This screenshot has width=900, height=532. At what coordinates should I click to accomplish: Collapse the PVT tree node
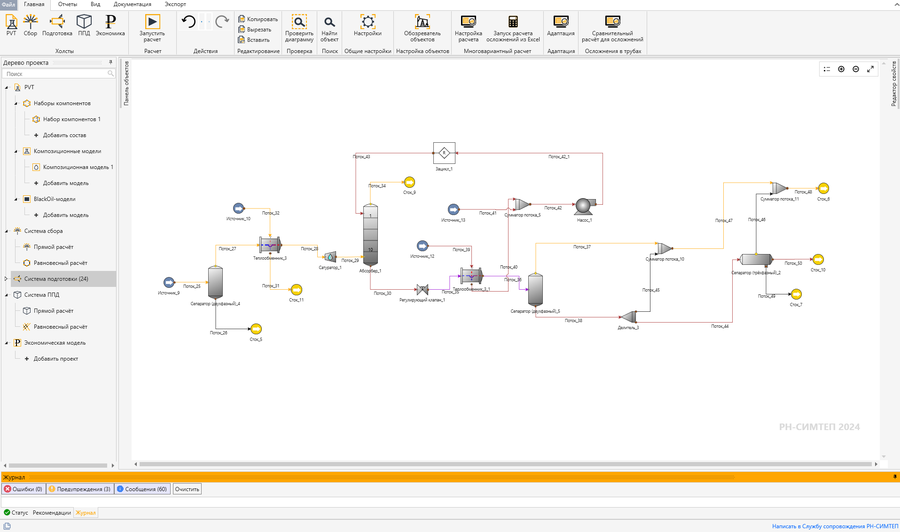click(x=7, y=87)
